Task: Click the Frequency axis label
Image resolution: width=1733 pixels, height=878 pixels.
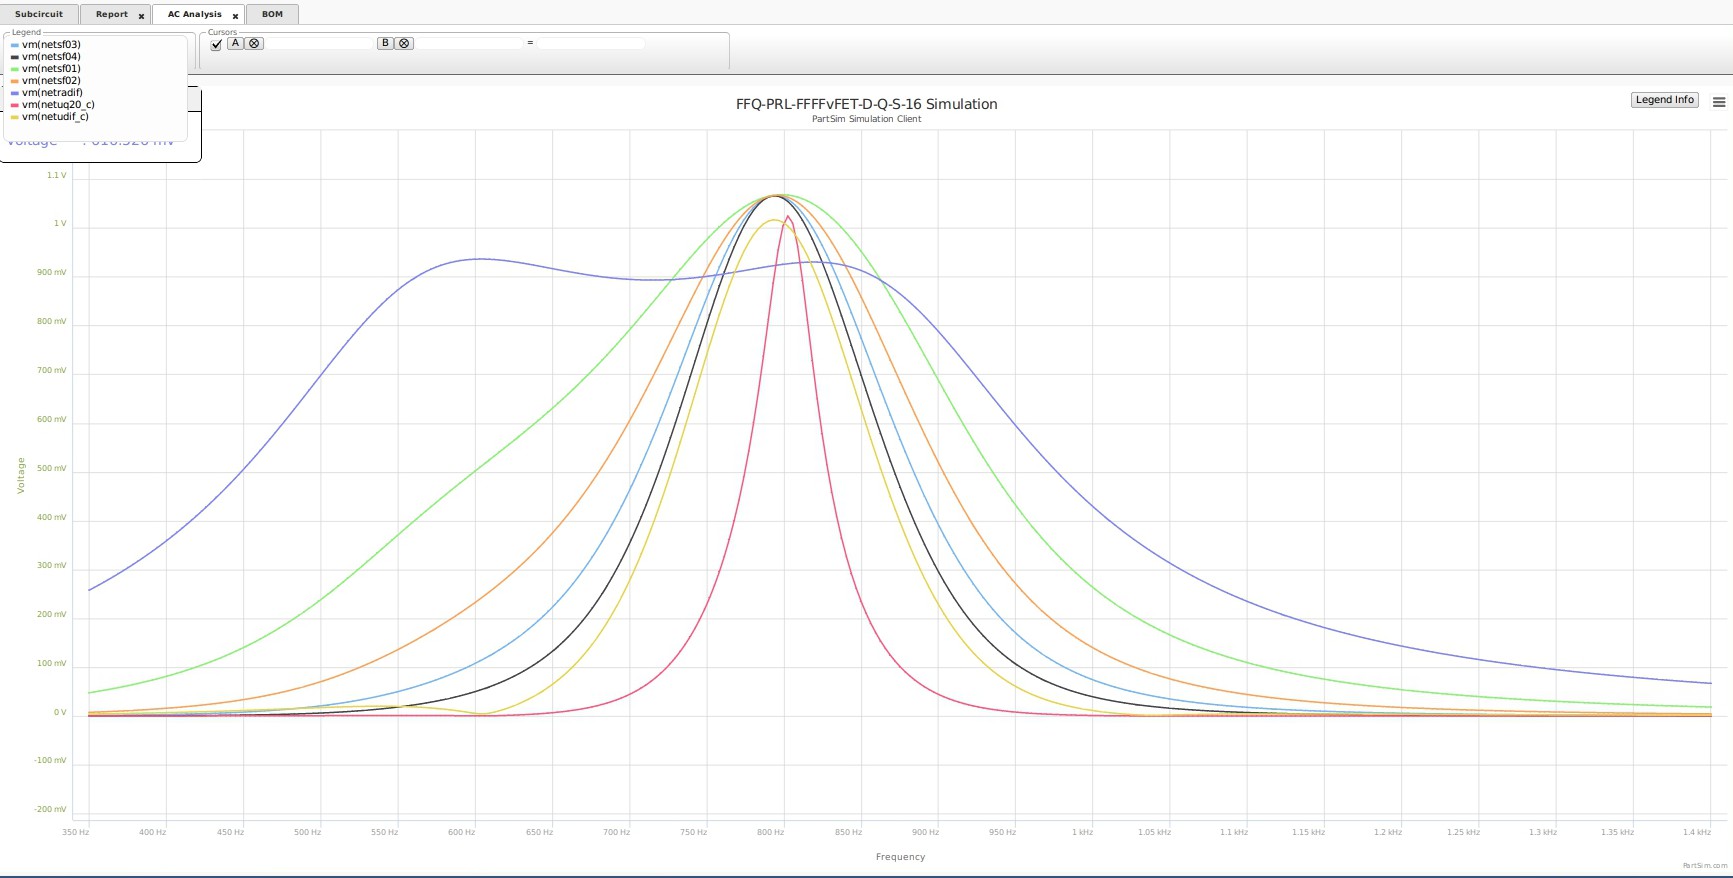Action: (900, 857)
